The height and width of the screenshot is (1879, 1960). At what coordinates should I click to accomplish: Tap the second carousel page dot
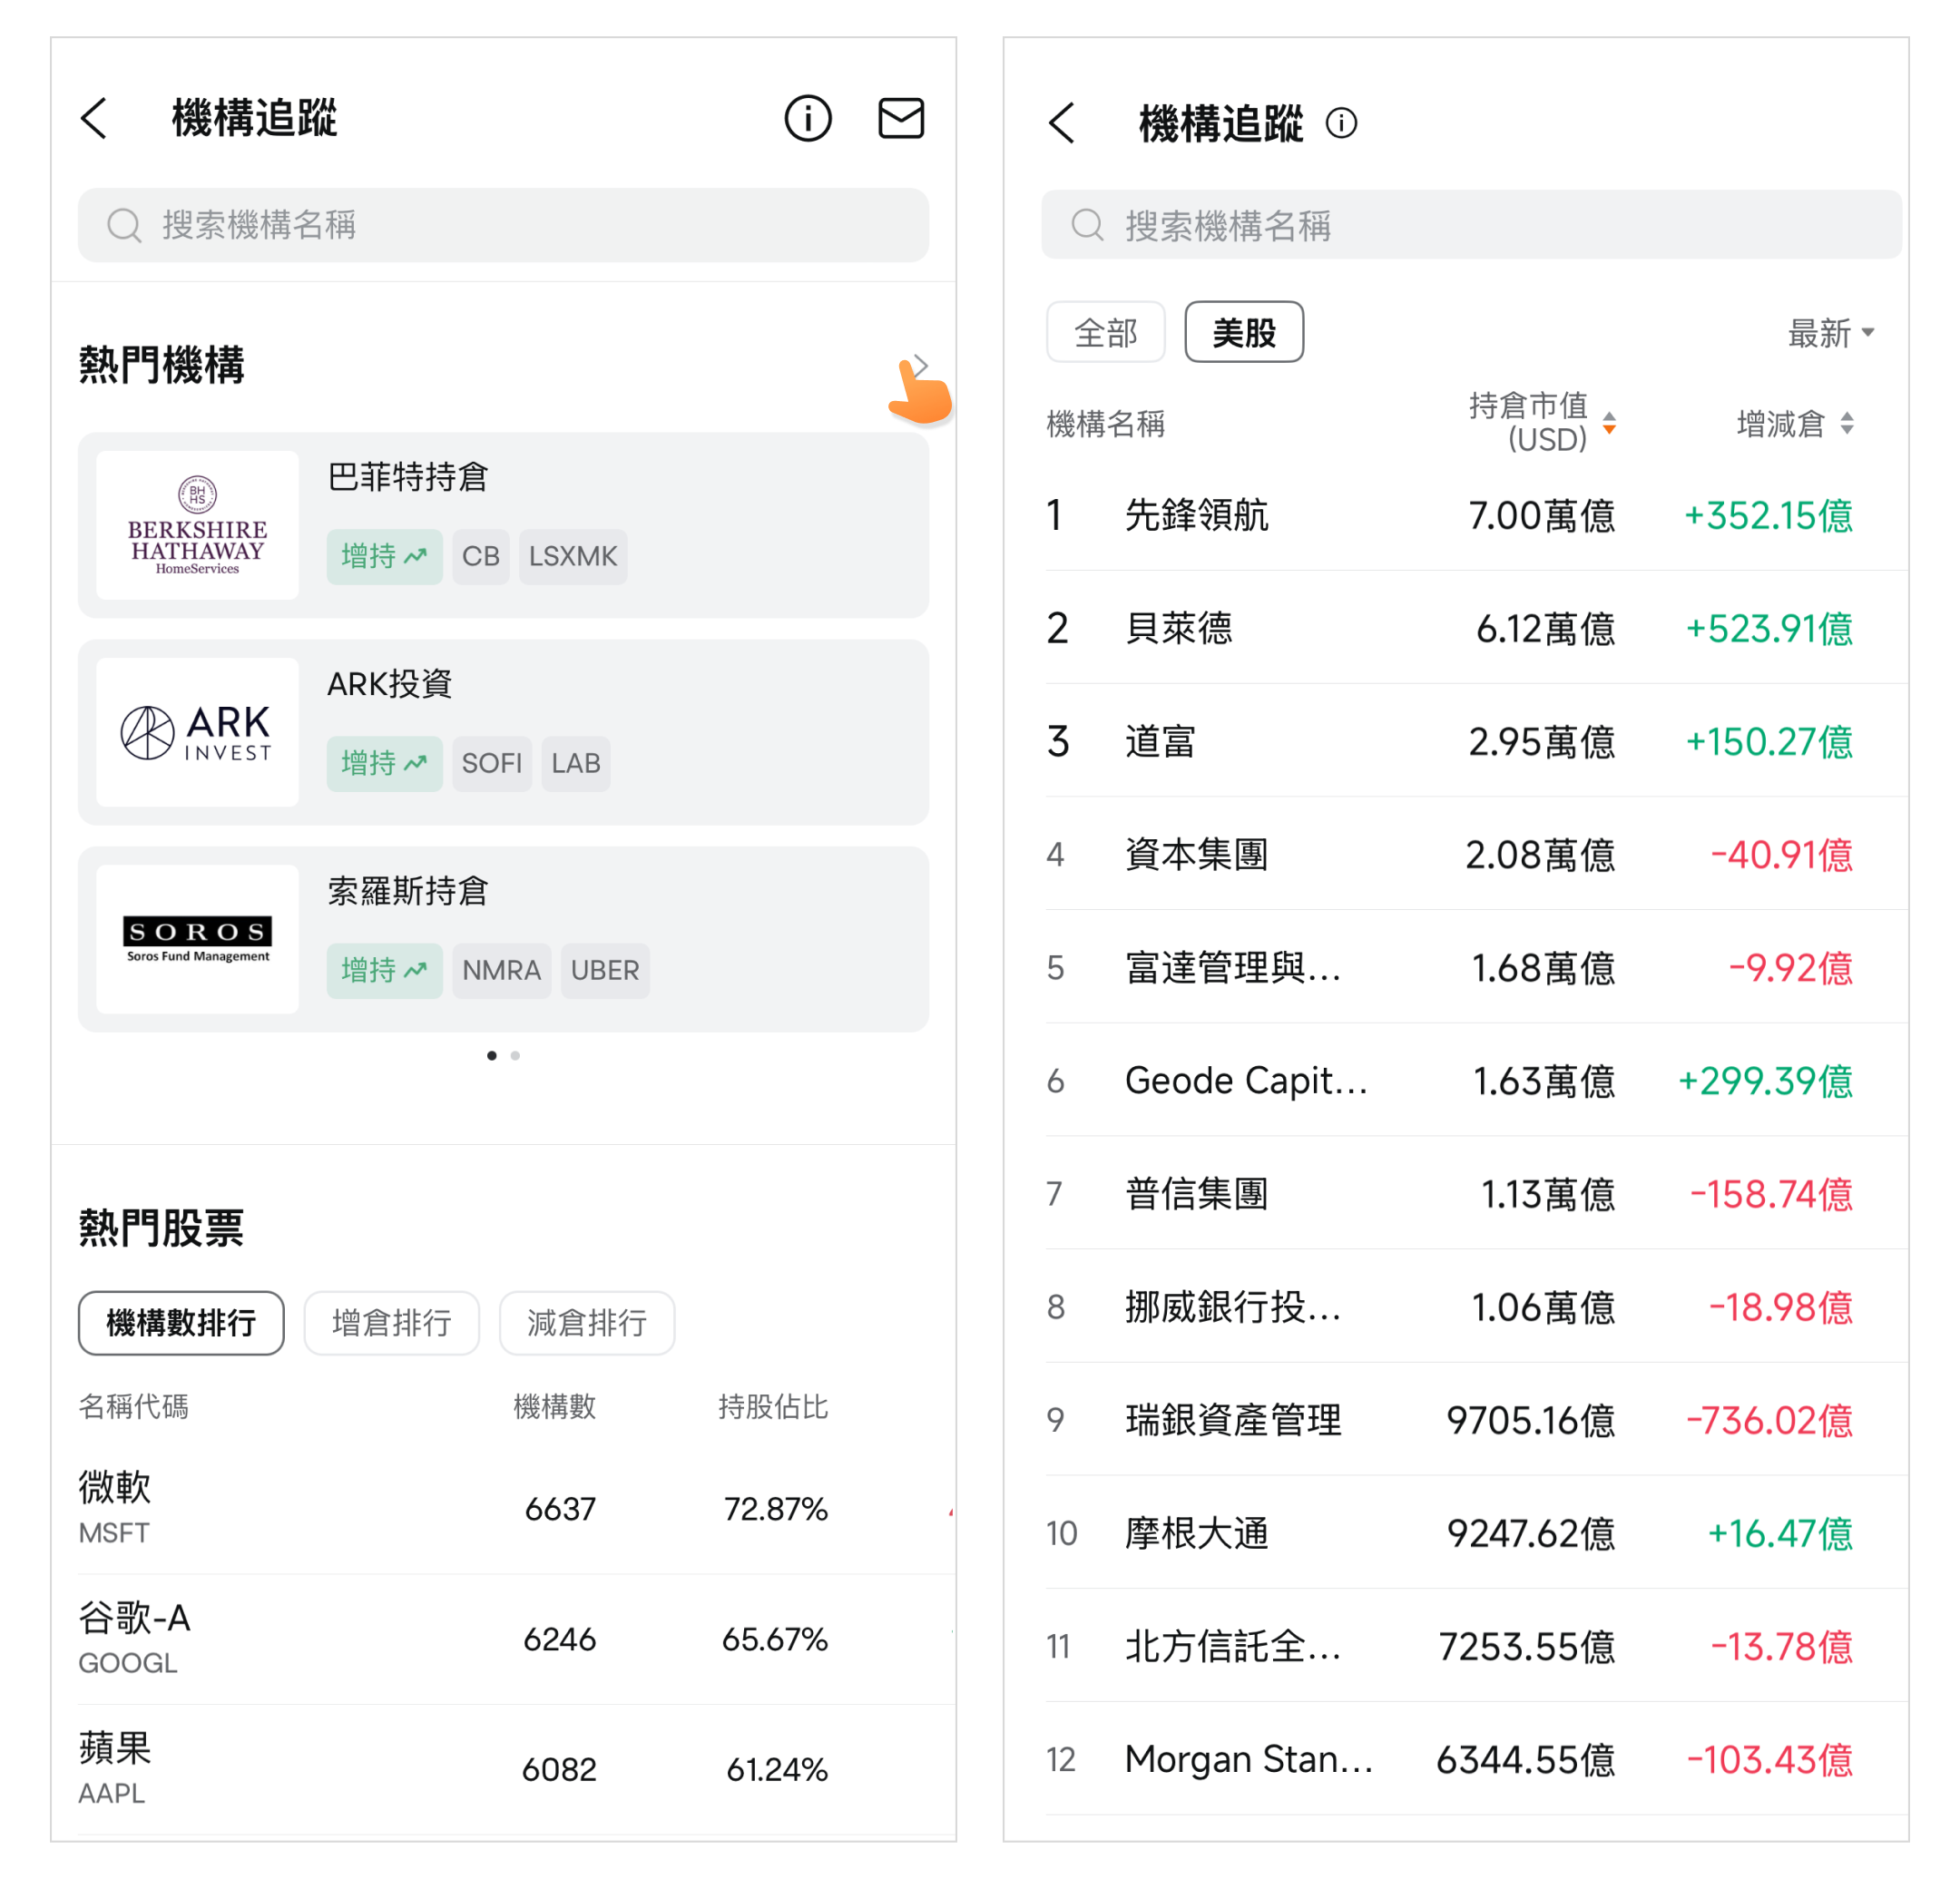(515, 1055)
